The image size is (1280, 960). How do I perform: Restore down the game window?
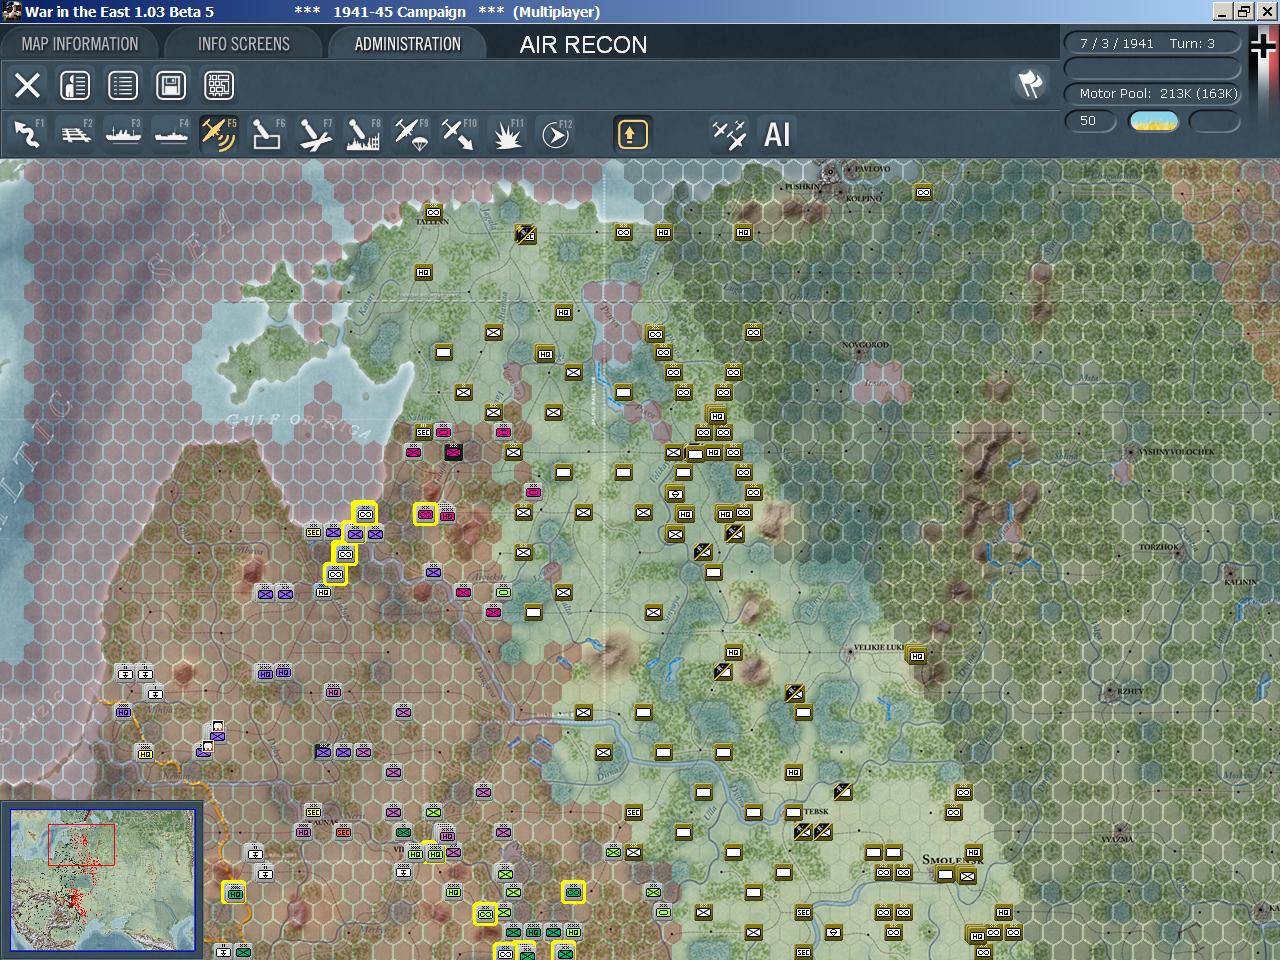[1243, 12]
